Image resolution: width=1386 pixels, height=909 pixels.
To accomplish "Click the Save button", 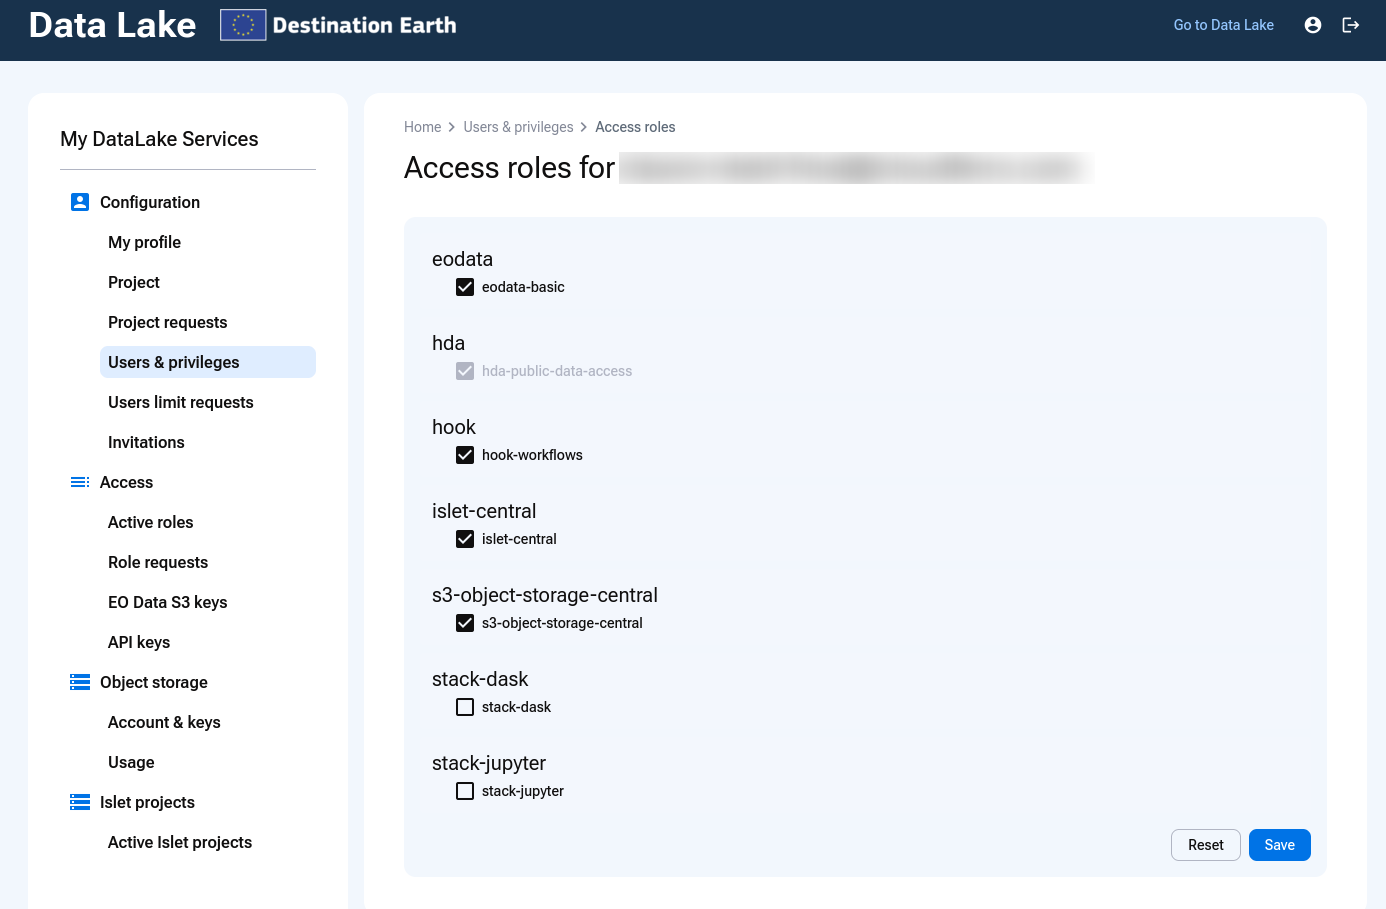I will [x=1280, y=845].
